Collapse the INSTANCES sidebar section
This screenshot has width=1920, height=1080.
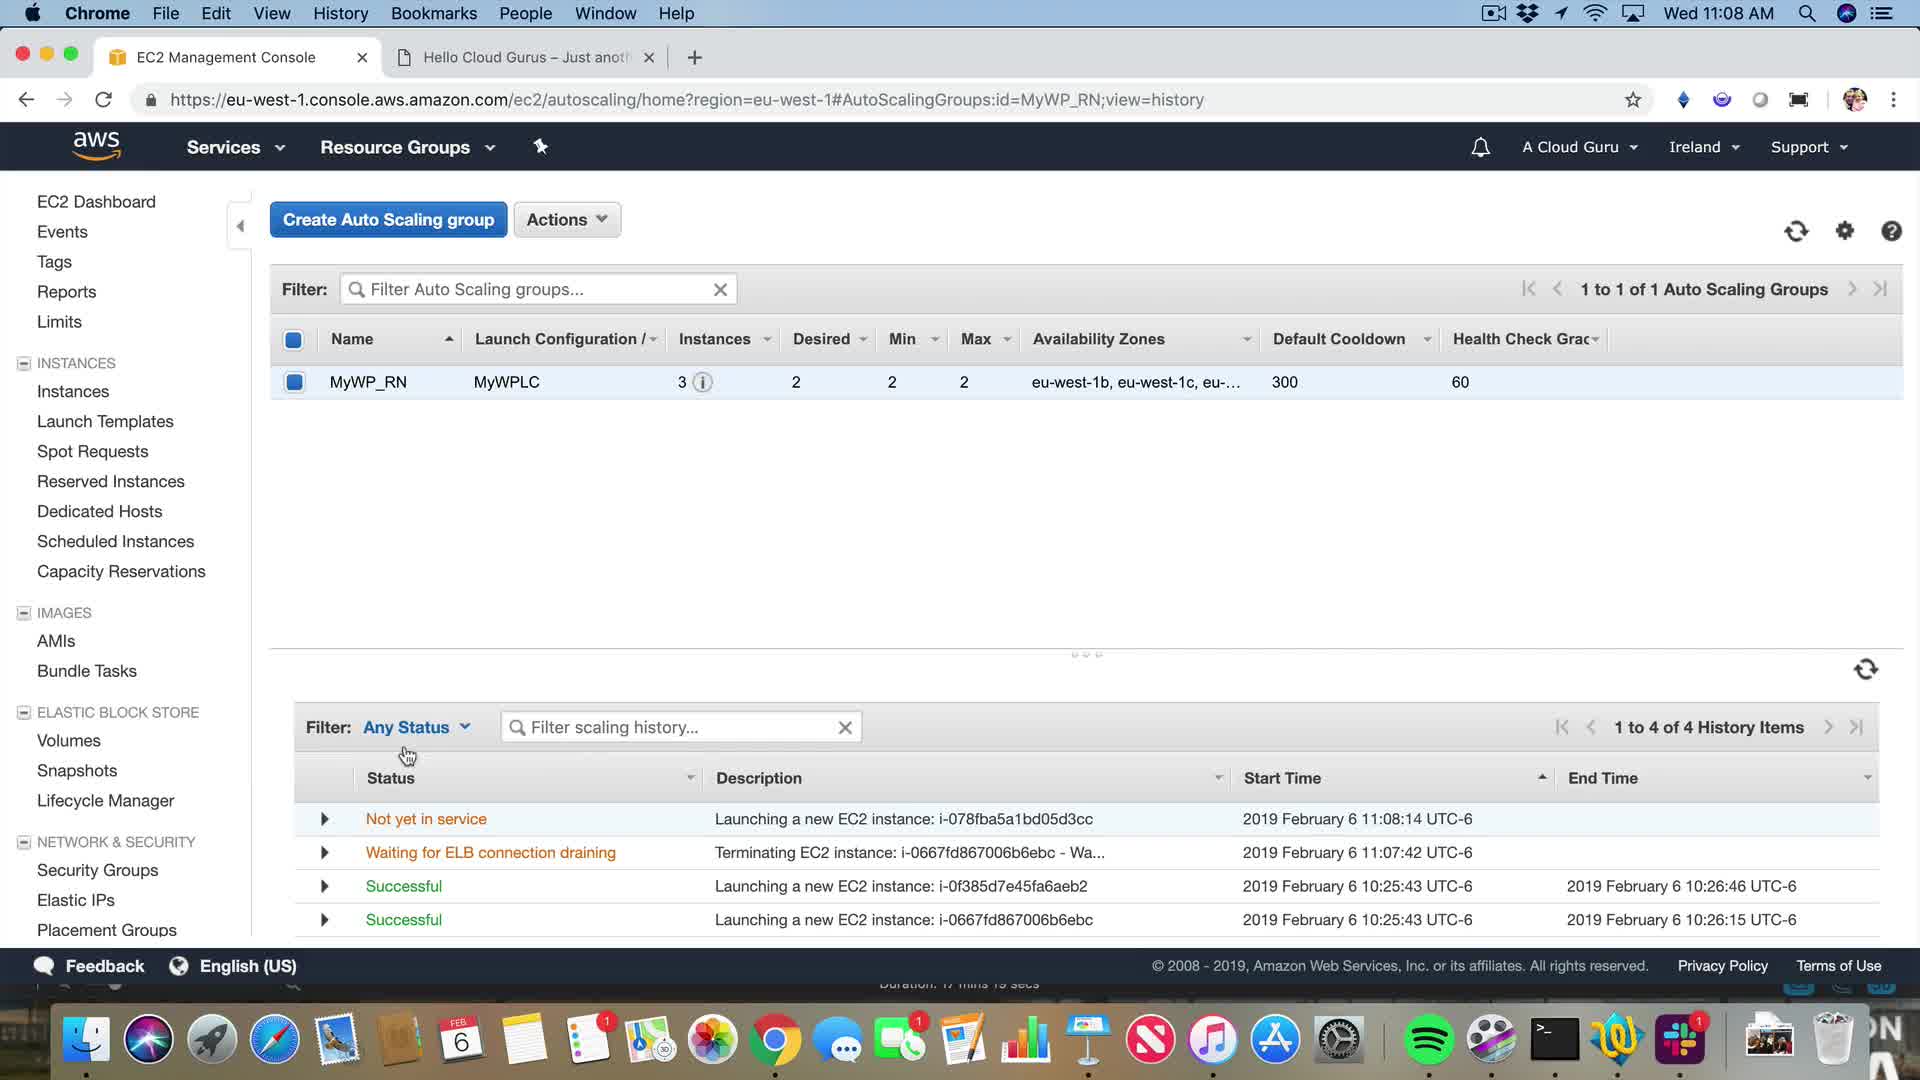24,363
